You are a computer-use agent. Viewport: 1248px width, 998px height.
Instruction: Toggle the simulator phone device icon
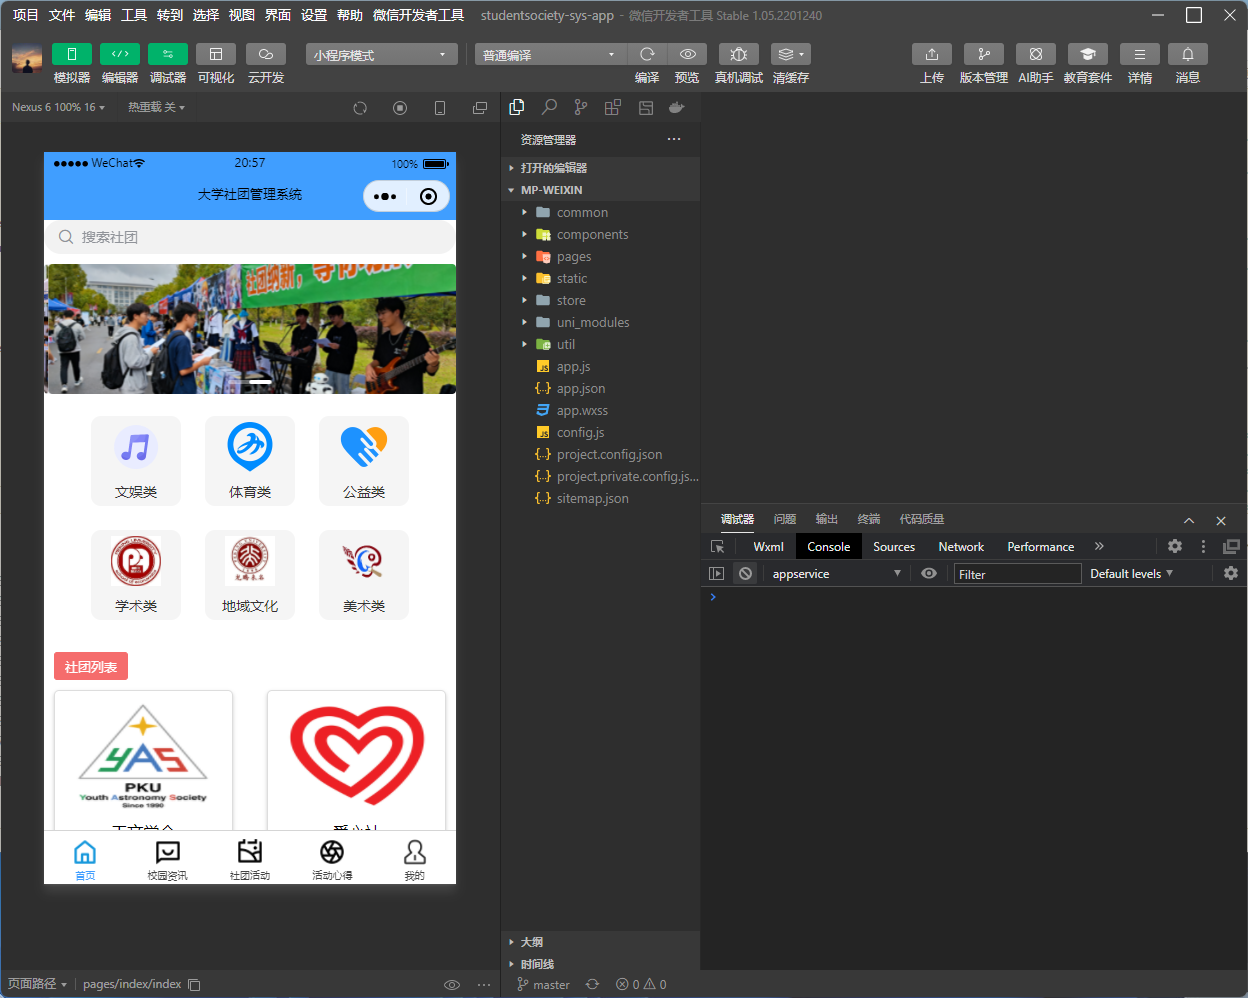[x=440, y=108]
